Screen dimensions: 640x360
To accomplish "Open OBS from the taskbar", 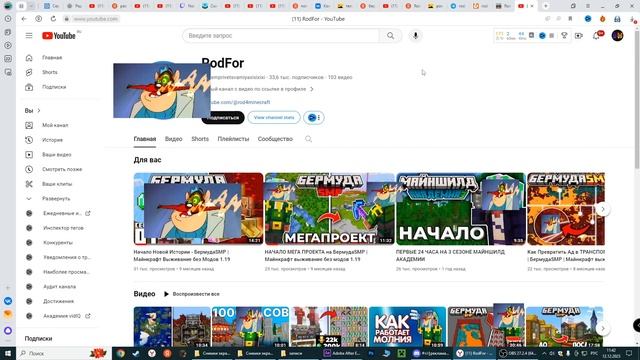I will click(x=518, y=353).
